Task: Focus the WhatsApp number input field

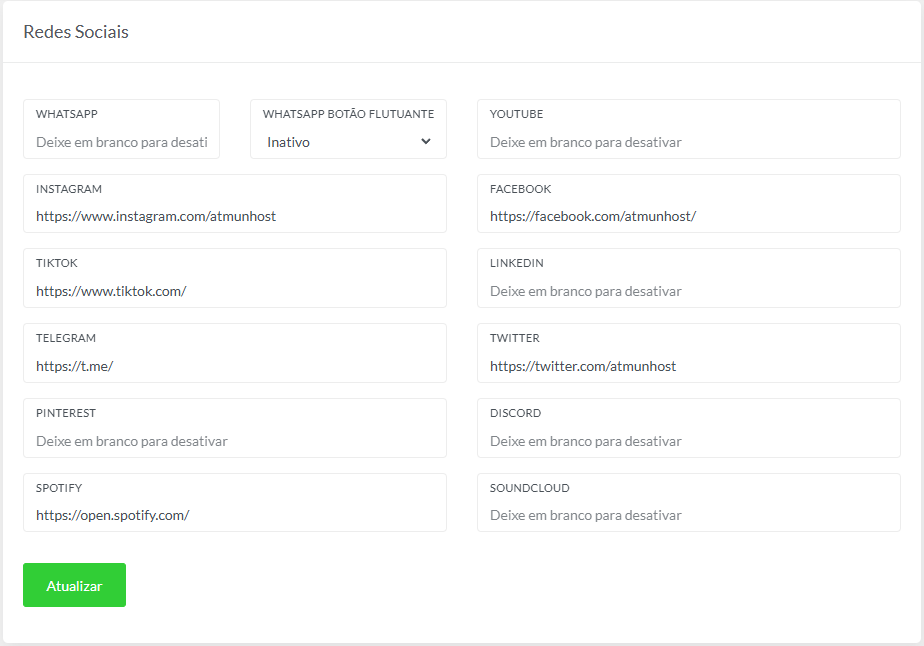Action: coord(121,142)
